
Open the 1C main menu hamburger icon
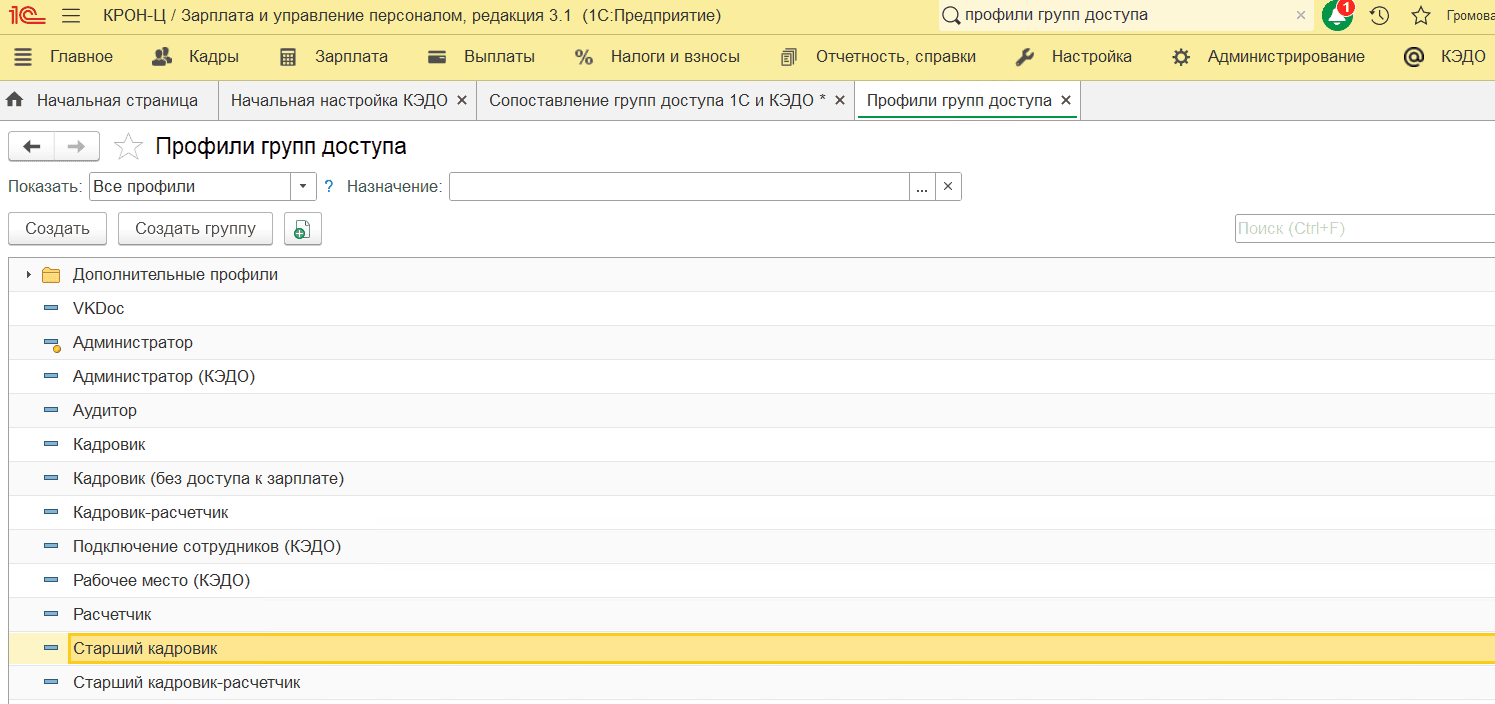pos(71,16)
